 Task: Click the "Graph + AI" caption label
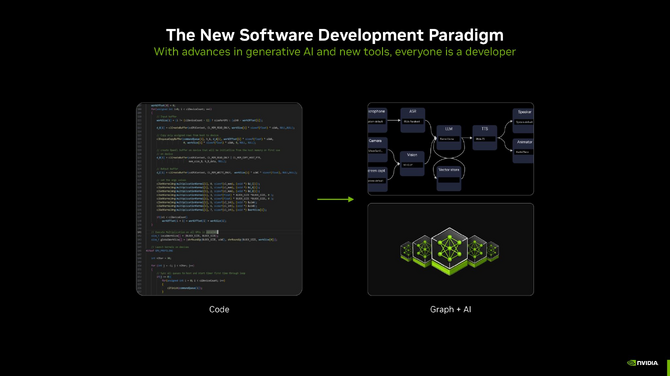coord(450,309)
